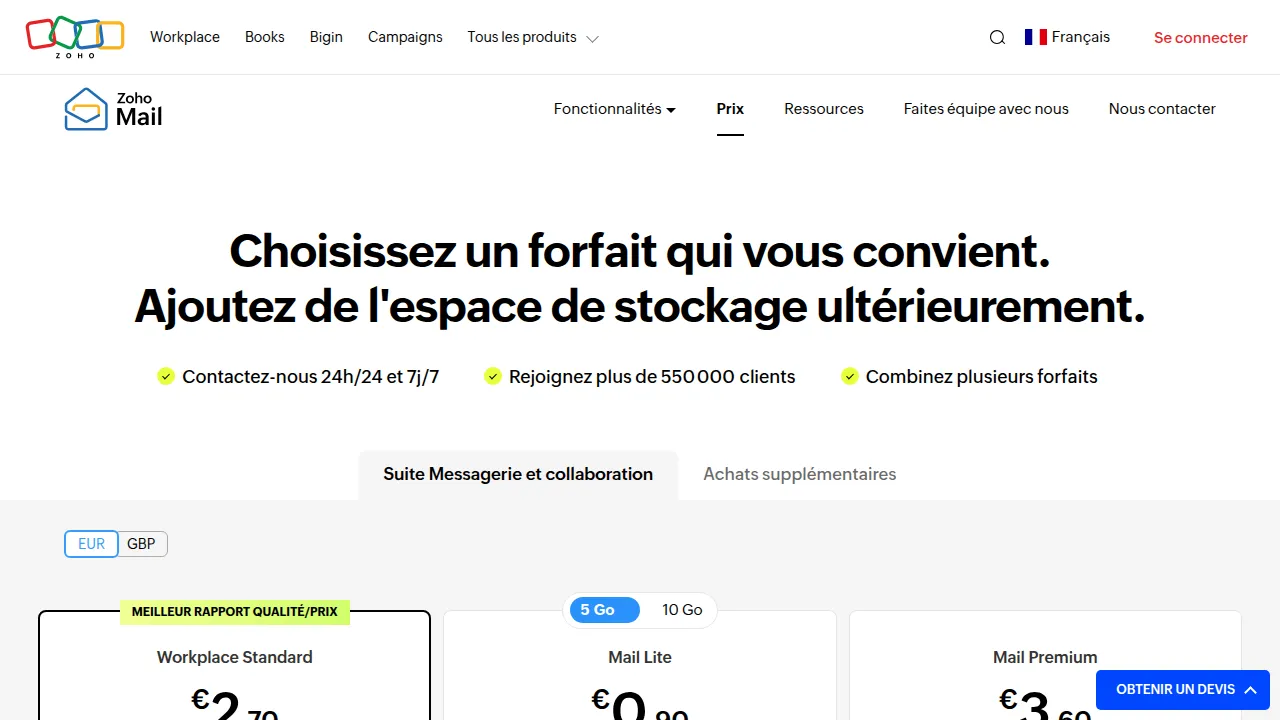Viewport: 1280px width, 720px height.
Task: Open the Prix menu item
Action: coord(730,109)
